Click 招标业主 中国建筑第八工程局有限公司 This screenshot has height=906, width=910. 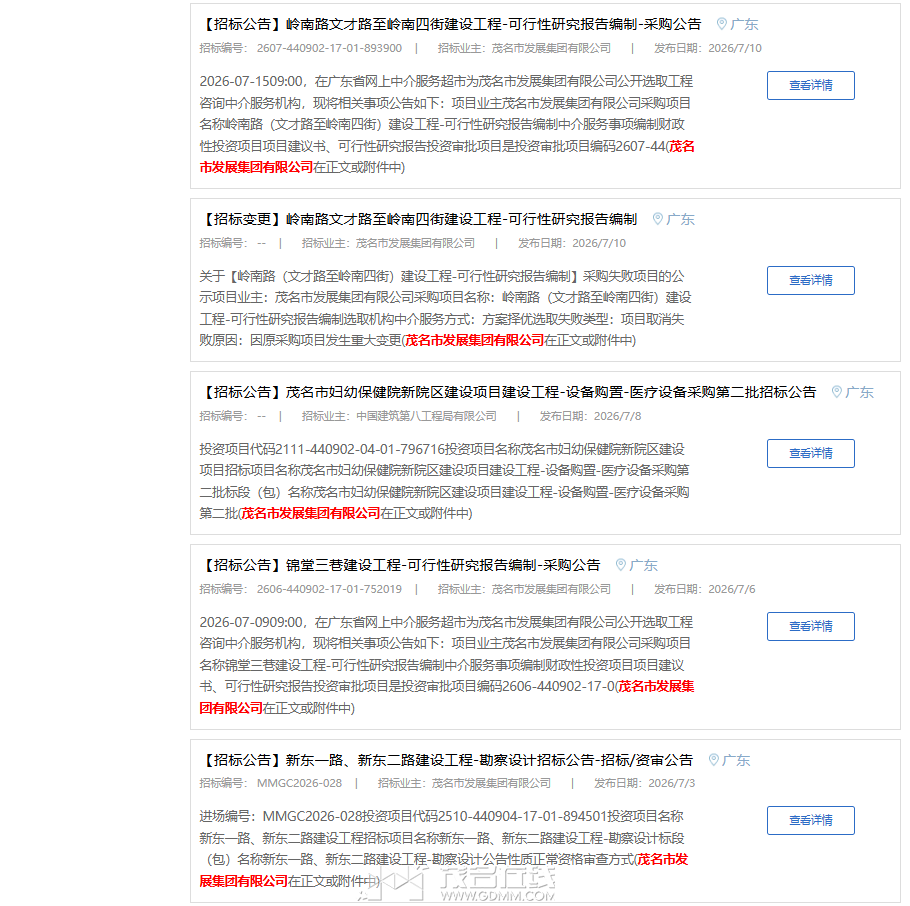coord(399,416)
